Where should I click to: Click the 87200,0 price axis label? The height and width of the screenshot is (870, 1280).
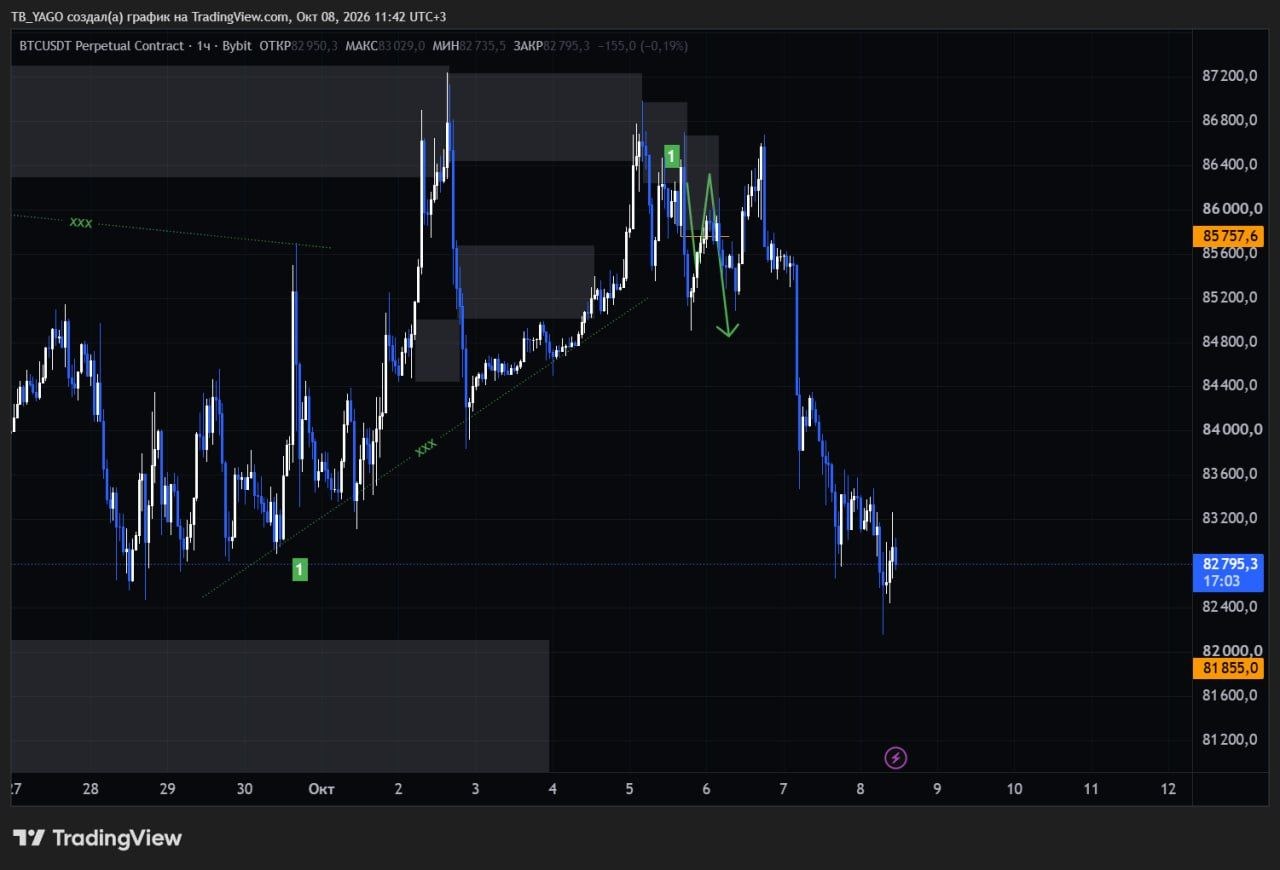(x=1229, y=76)
